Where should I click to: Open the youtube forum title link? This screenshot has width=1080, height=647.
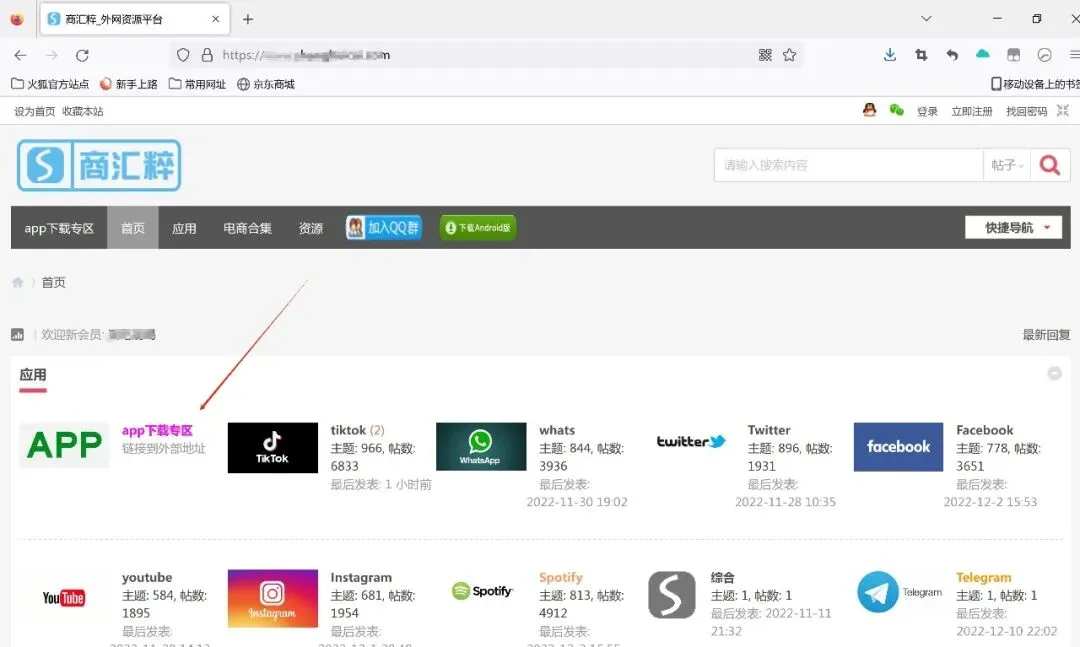147,577
